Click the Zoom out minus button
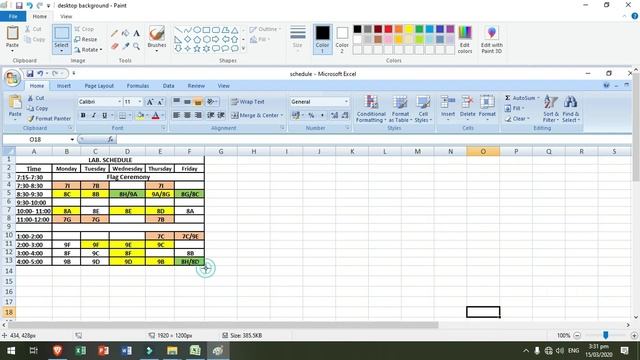 (577, 336)
